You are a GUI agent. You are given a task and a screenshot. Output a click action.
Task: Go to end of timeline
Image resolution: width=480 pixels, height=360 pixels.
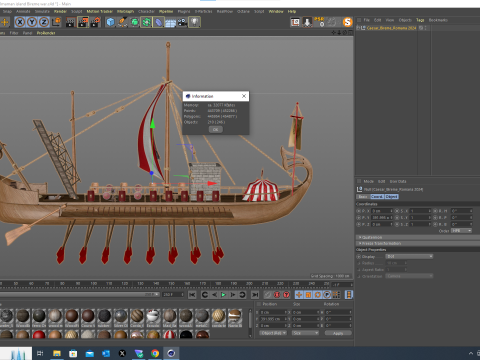point(255,295)
